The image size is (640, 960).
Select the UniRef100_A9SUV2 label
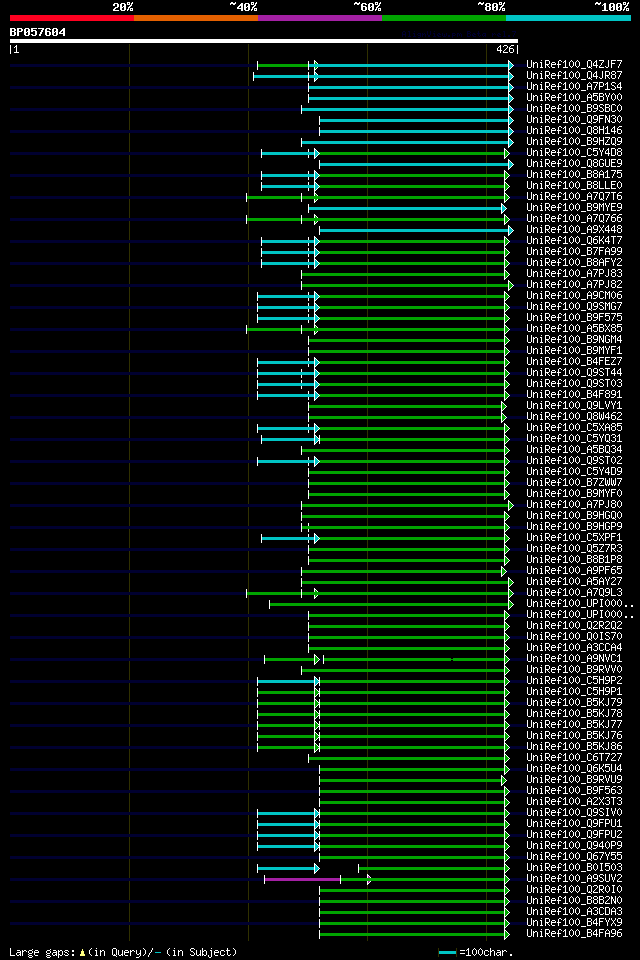coord(574,880)
